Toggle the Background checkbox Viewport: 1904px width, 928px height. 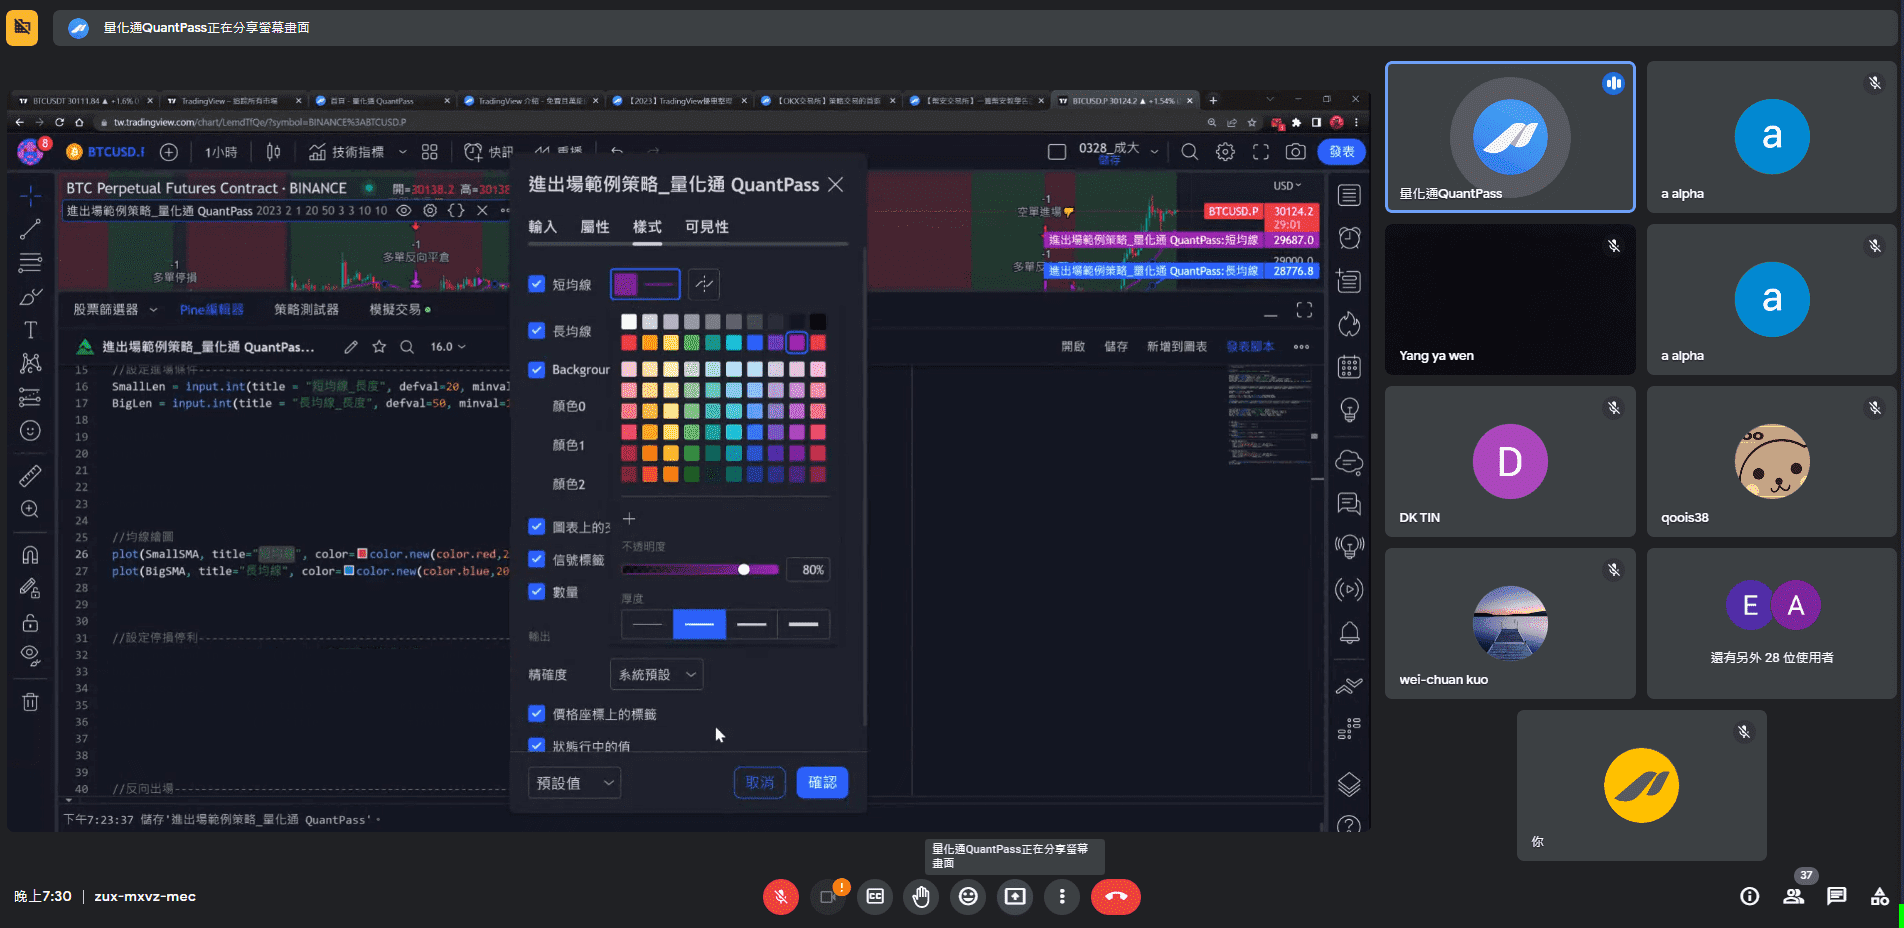(x=537, y=369)
